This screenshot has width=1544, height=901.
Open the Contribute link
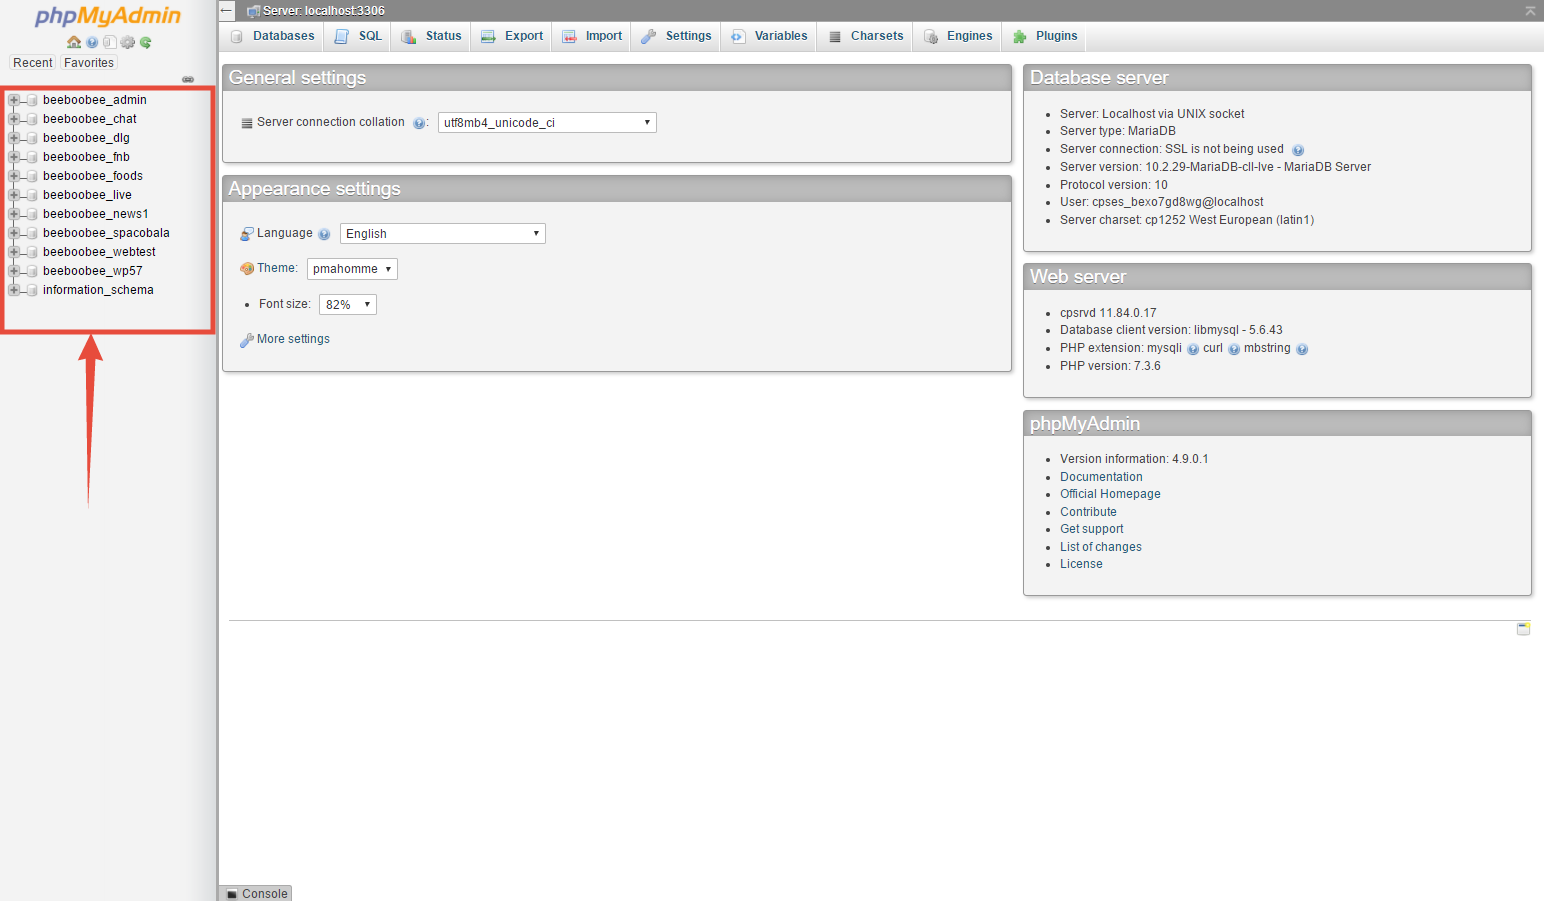coord(1088,512)
